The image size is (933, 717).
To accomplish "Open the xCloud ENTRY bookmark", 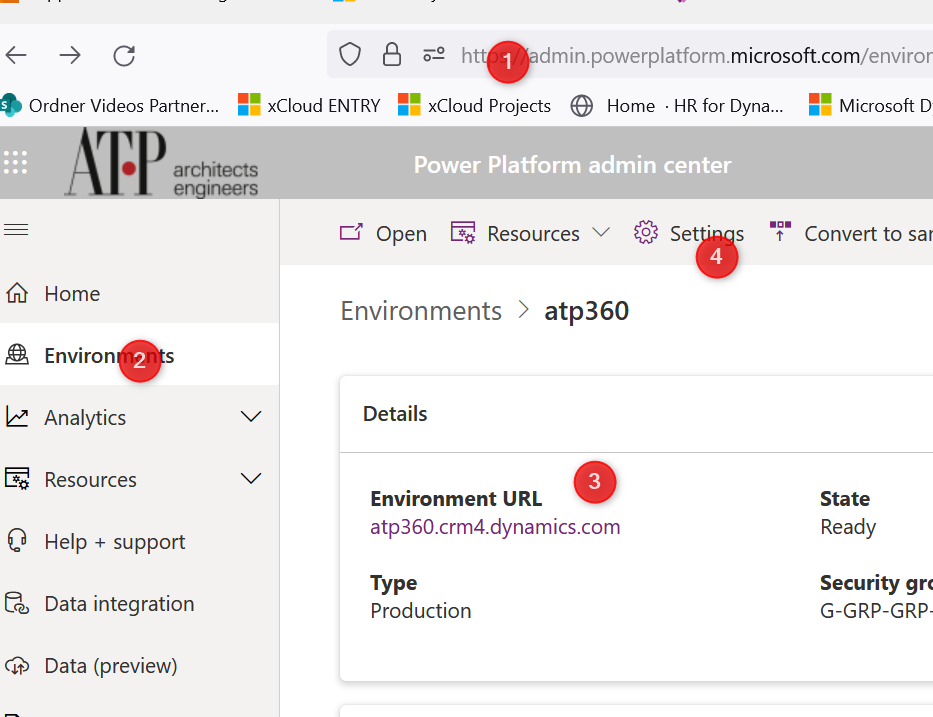I will pyautogui.click(x=309, y=105).
